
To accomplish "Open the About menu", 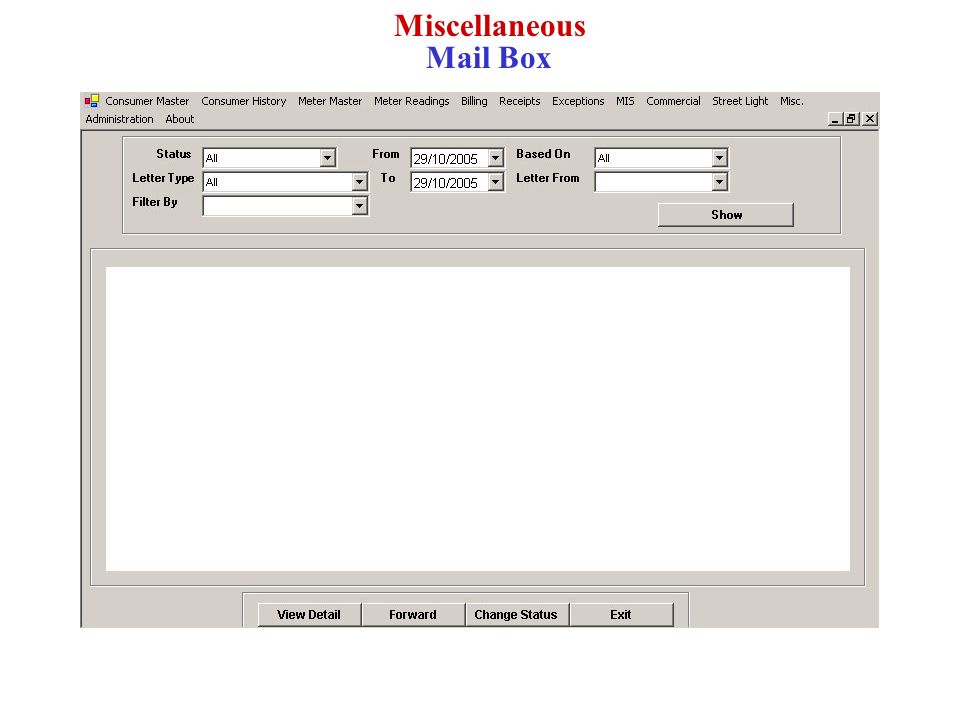I will point(179,119).
